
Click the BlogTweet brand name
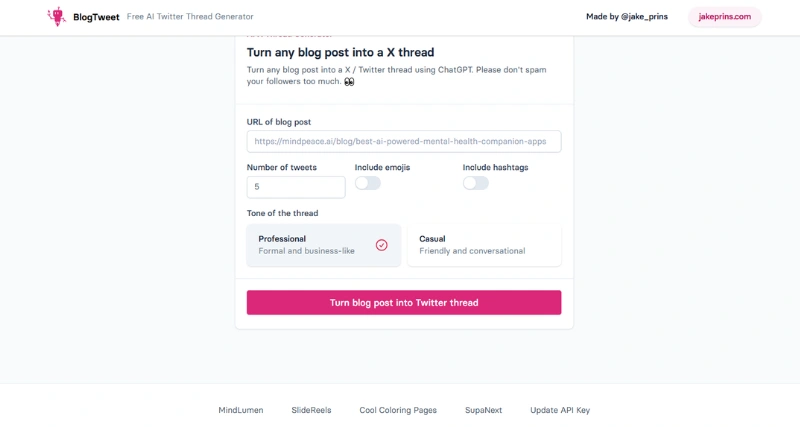coord(96,17)
